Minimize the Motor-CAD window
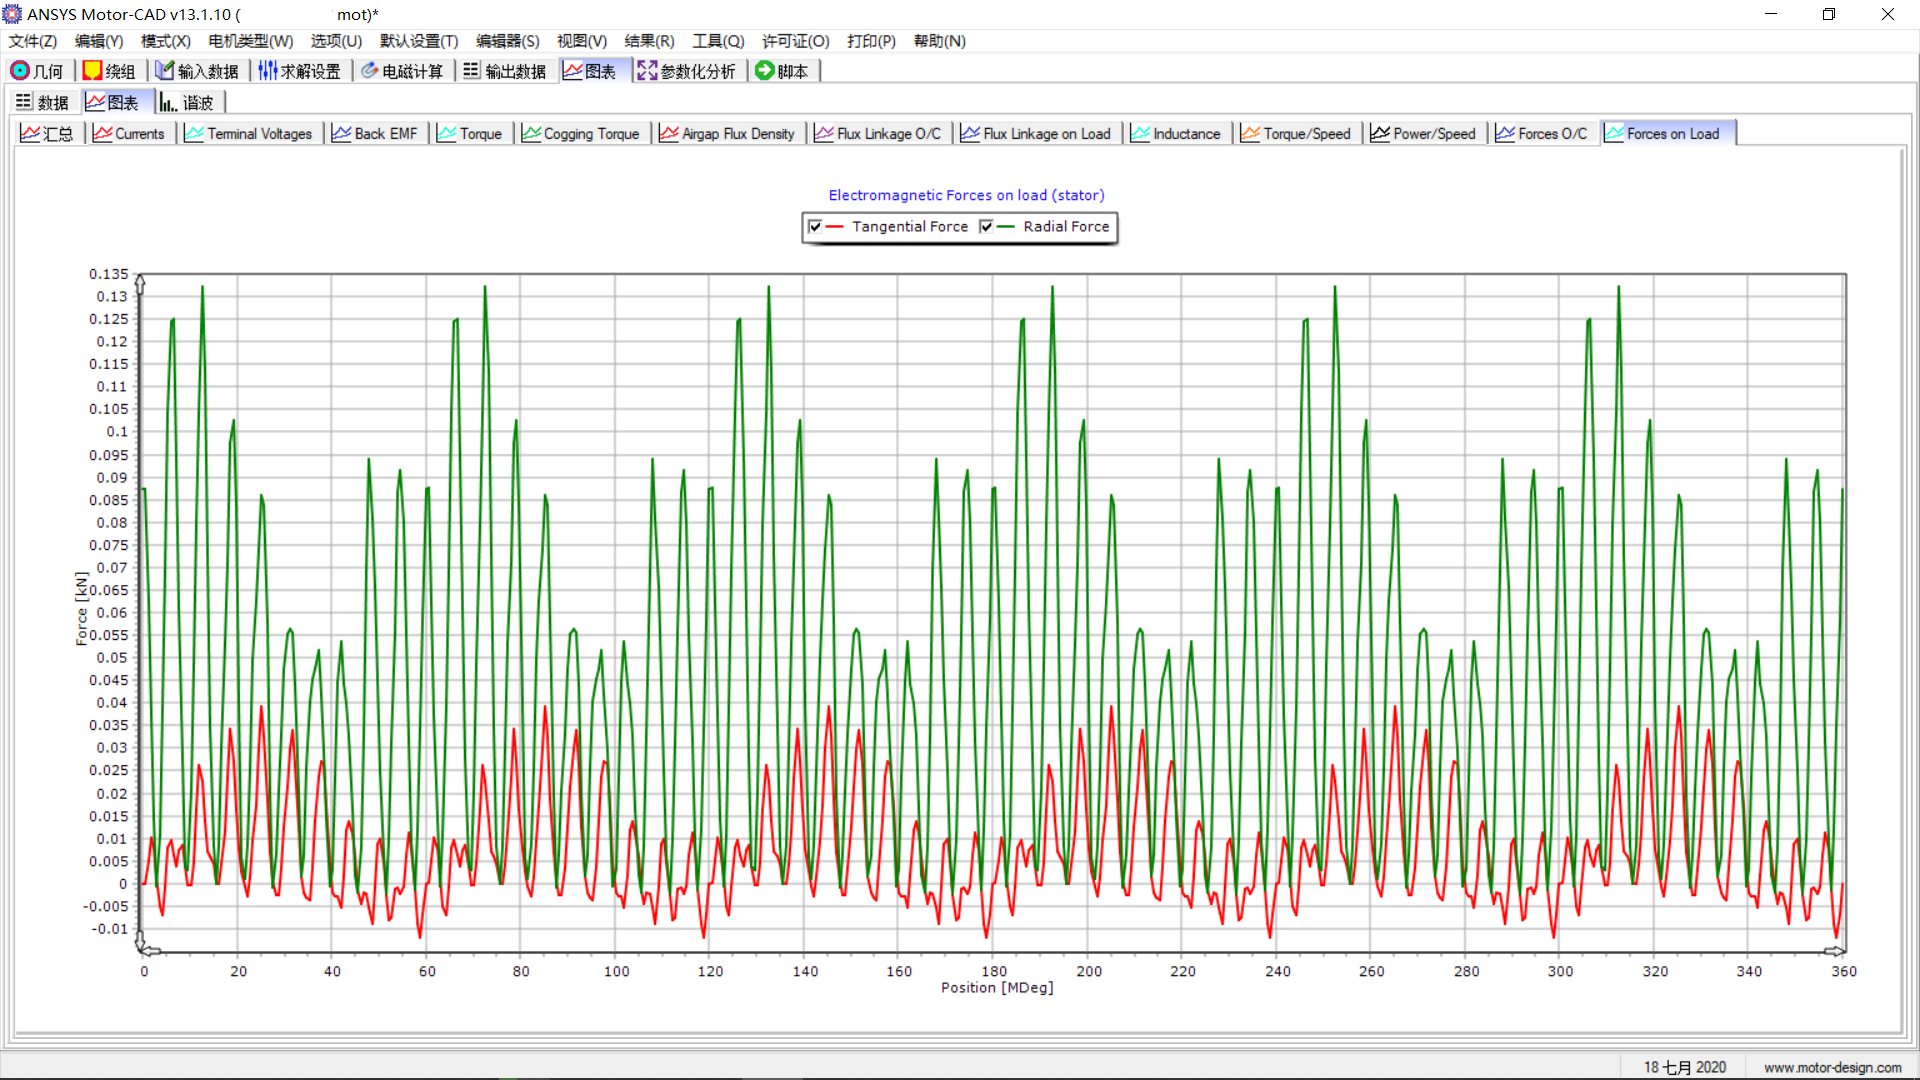Screen dimensions: 1920x1080 tap(1770, 14)
